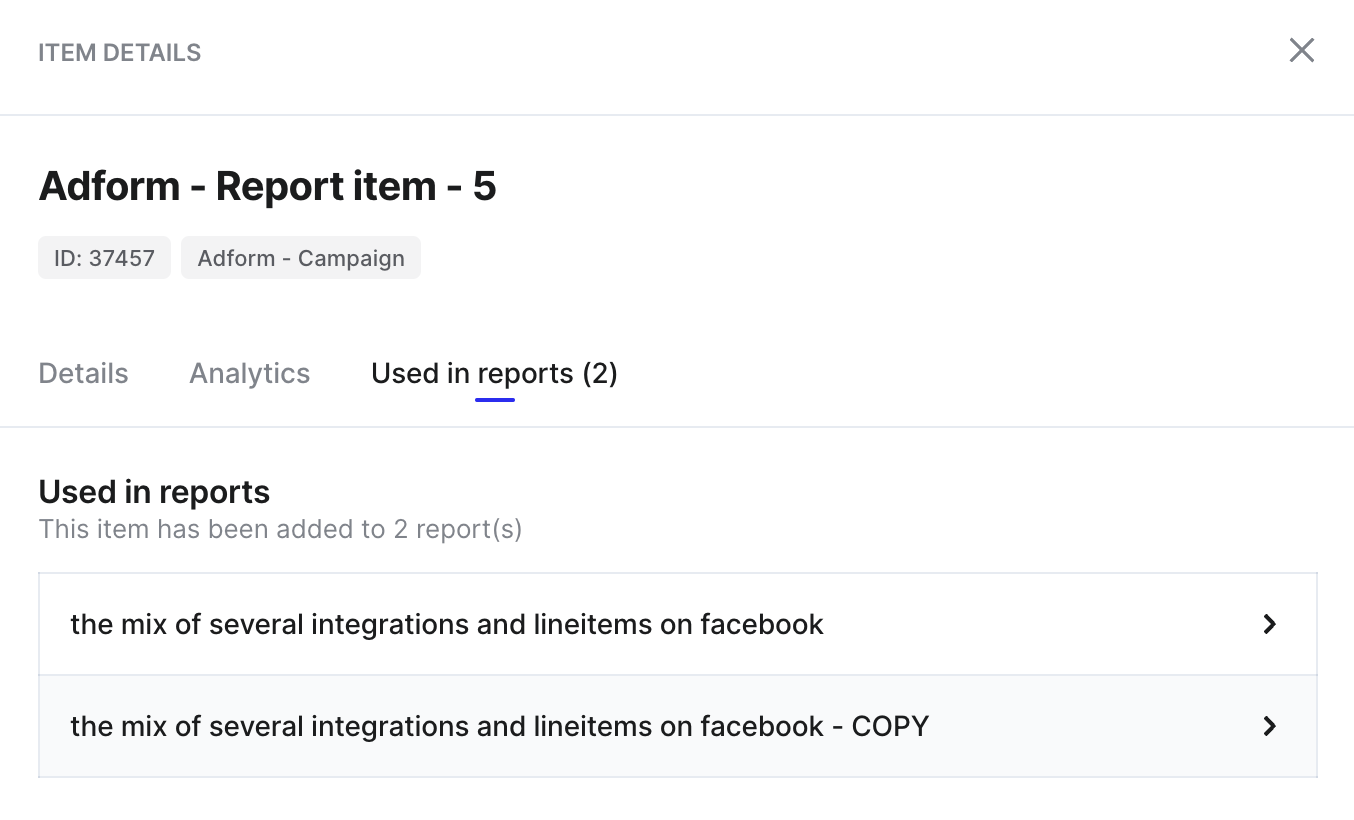This screenshot has width=1354, height=820.
Task: Click the Adform - Campaign tag
Action: [x=301, y=258]
